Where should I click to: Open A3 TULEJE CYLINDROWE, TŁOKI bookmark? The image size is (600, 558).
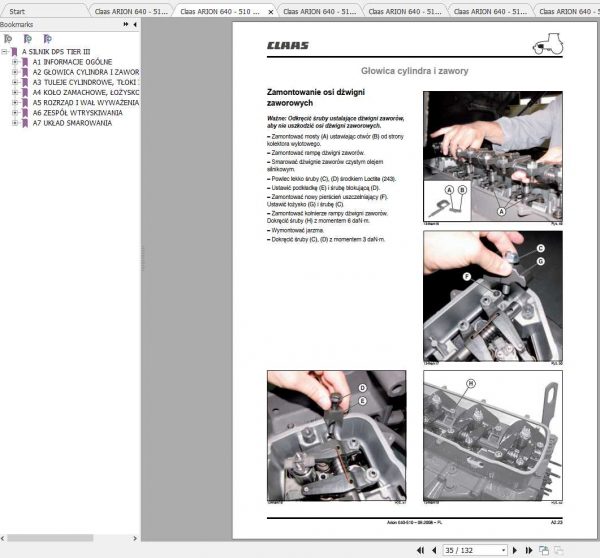pos(86,82)
